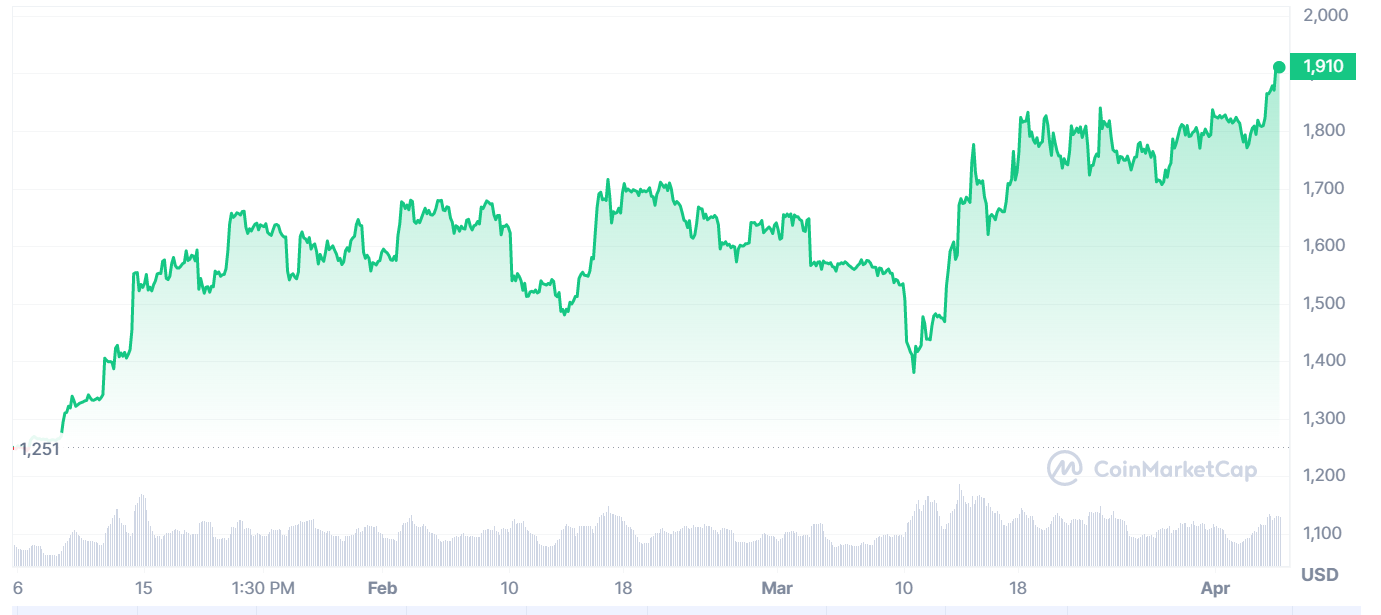Image resolution: width=1381 pixels, height=615 pixels.
Task: Click the tallest volume bar in mid-March
Action: click(960, 490)
